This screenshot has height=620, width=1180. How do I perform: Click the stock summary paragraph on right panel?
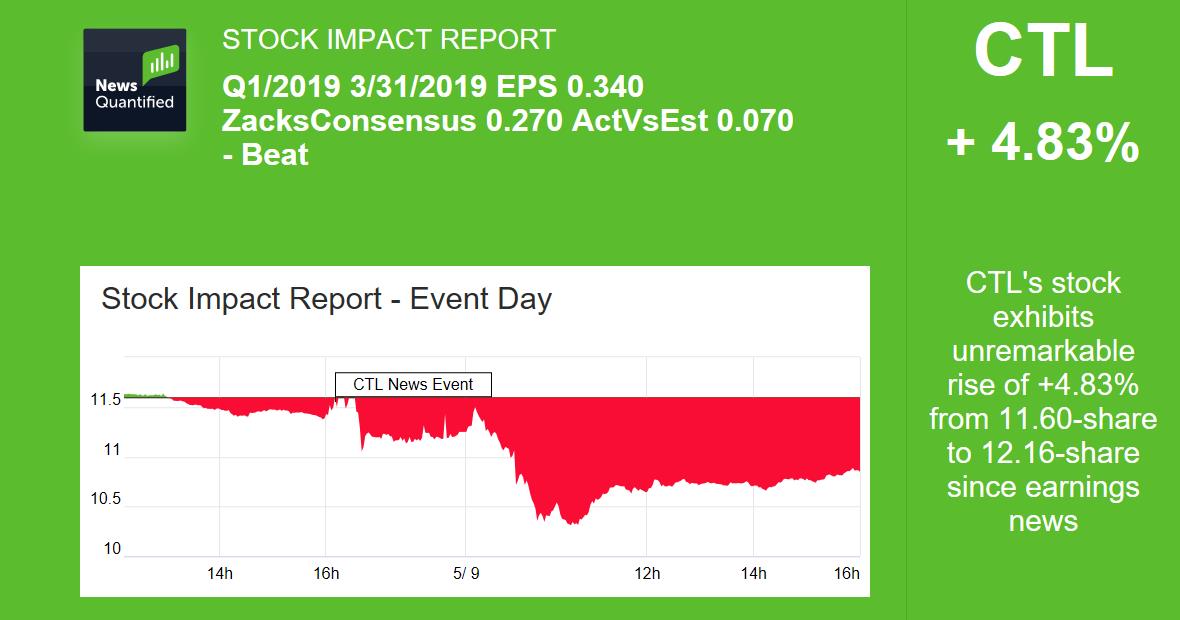click(1043, 401)
